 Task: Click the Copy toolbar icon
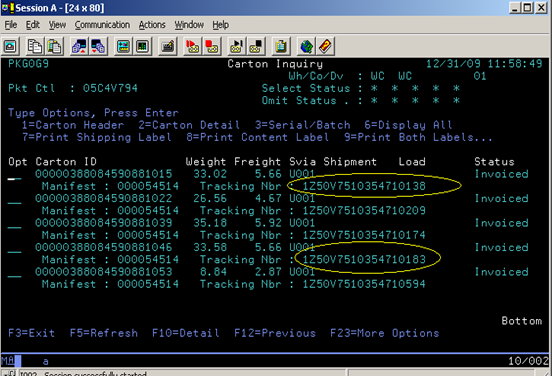coord(35,46)
